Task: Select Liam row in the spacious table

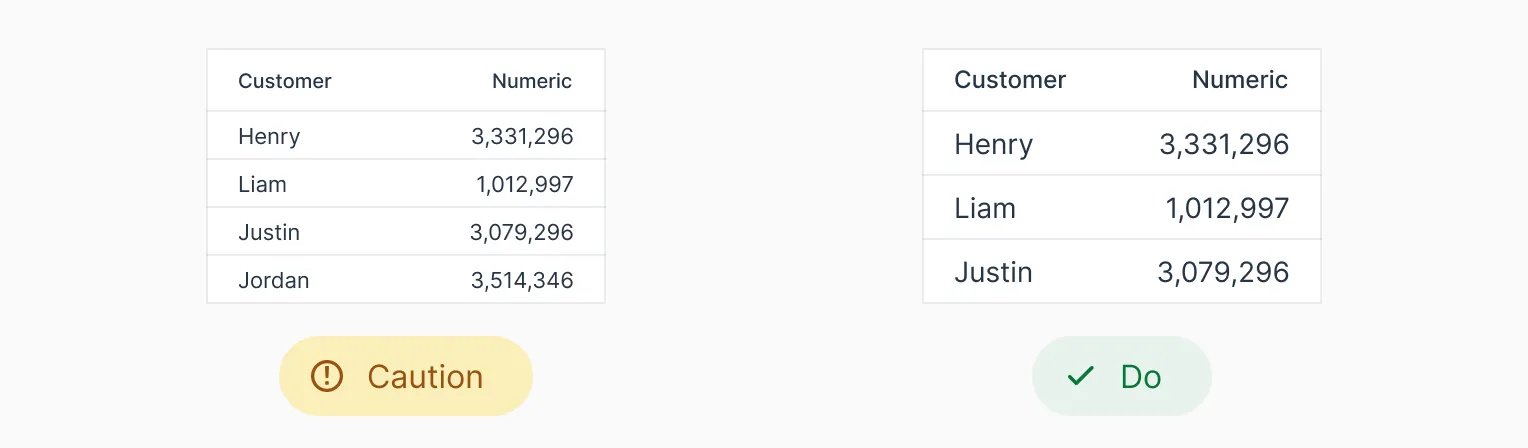Action: point(985,208)
